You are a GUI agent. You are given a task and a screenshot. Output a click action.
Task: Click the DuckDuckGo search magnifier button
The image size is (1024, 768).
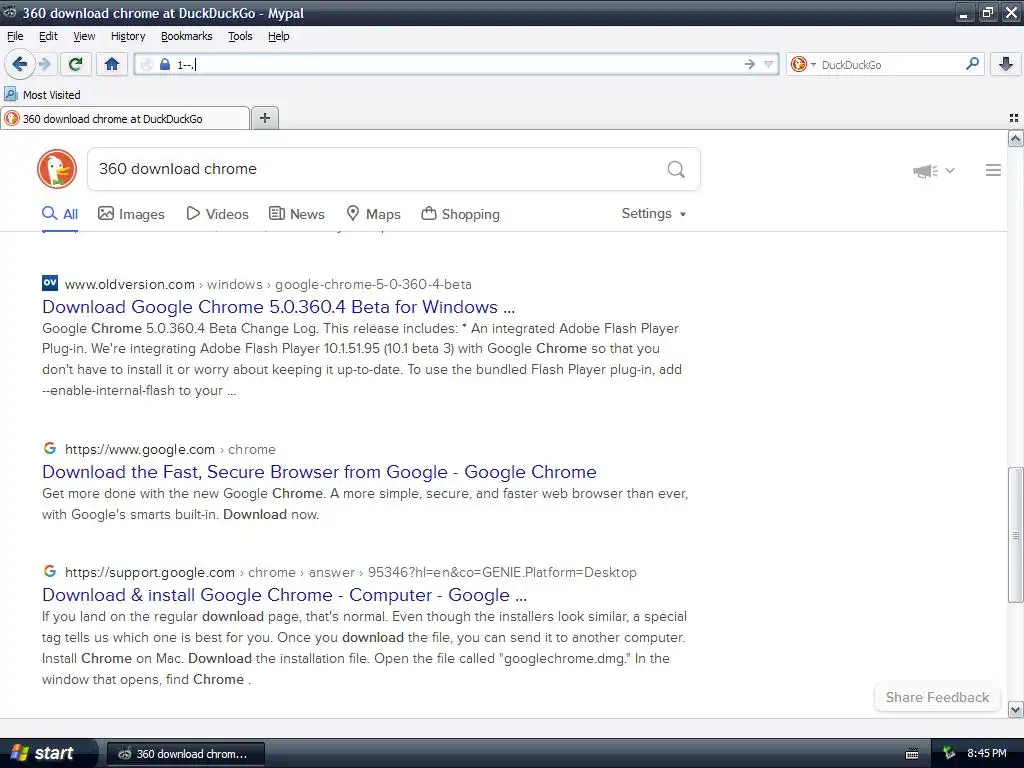pyautogui.click(x=676, y=170)
